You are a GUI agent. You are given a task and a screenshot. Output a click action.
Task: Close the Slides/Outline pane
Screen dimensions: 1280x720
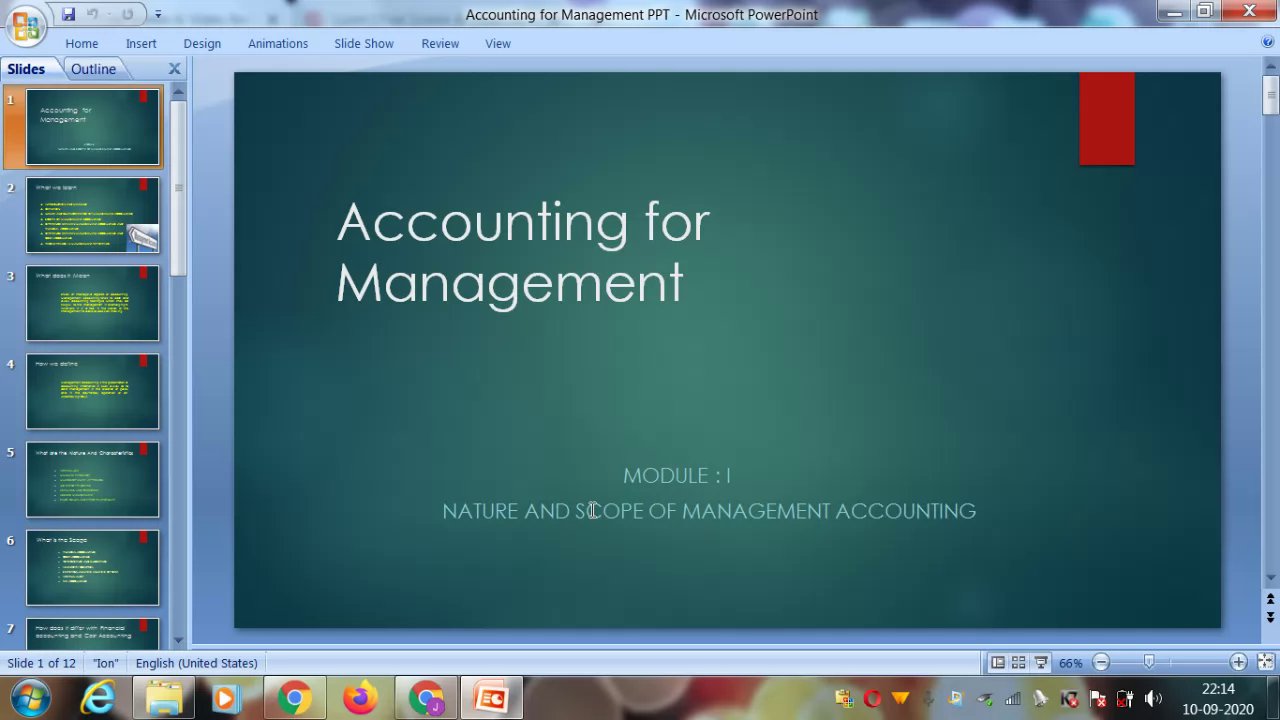(174, 69)
